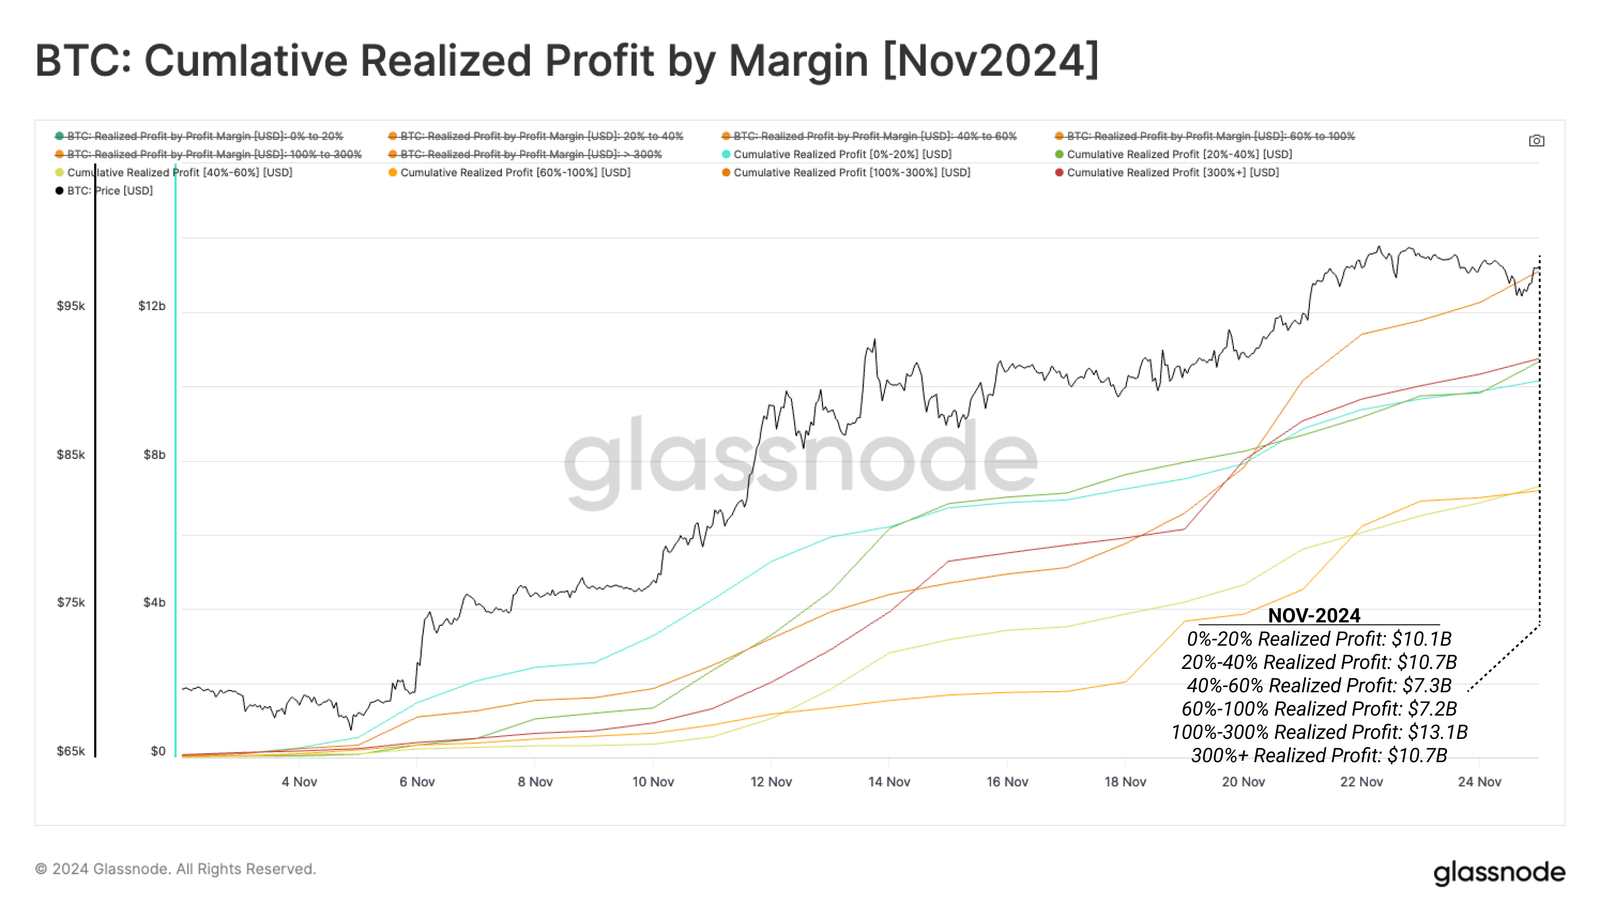Click the cyan dot for Cumulative 0%-20% legend

[x=726, y=155]
